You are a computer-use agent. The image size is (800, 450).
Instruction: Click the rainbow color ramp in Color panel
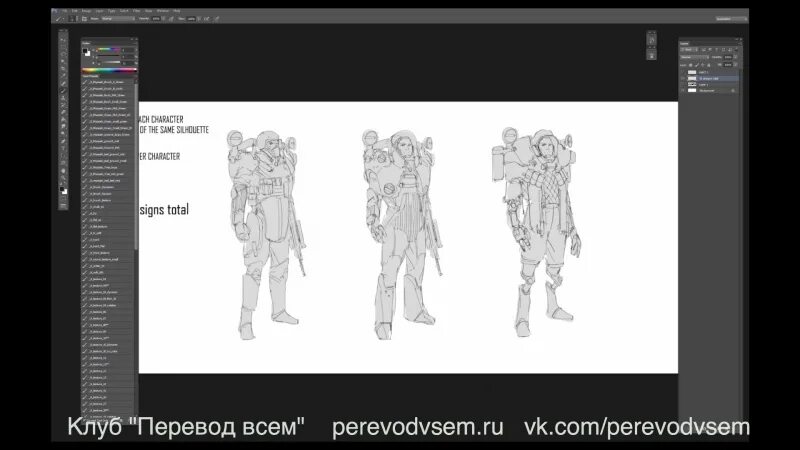[x=109, y=70]
